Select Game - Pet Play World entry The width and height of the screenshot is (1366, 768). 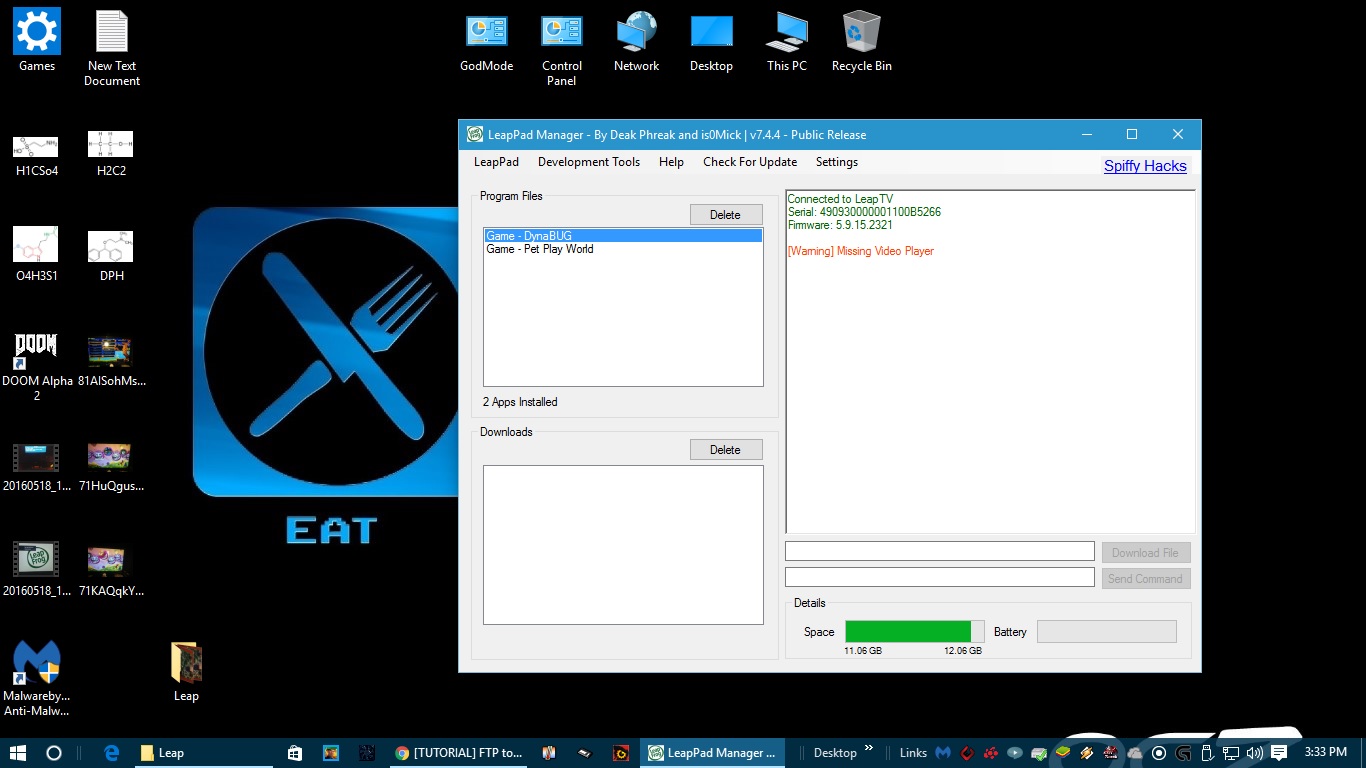coord(540,249)
